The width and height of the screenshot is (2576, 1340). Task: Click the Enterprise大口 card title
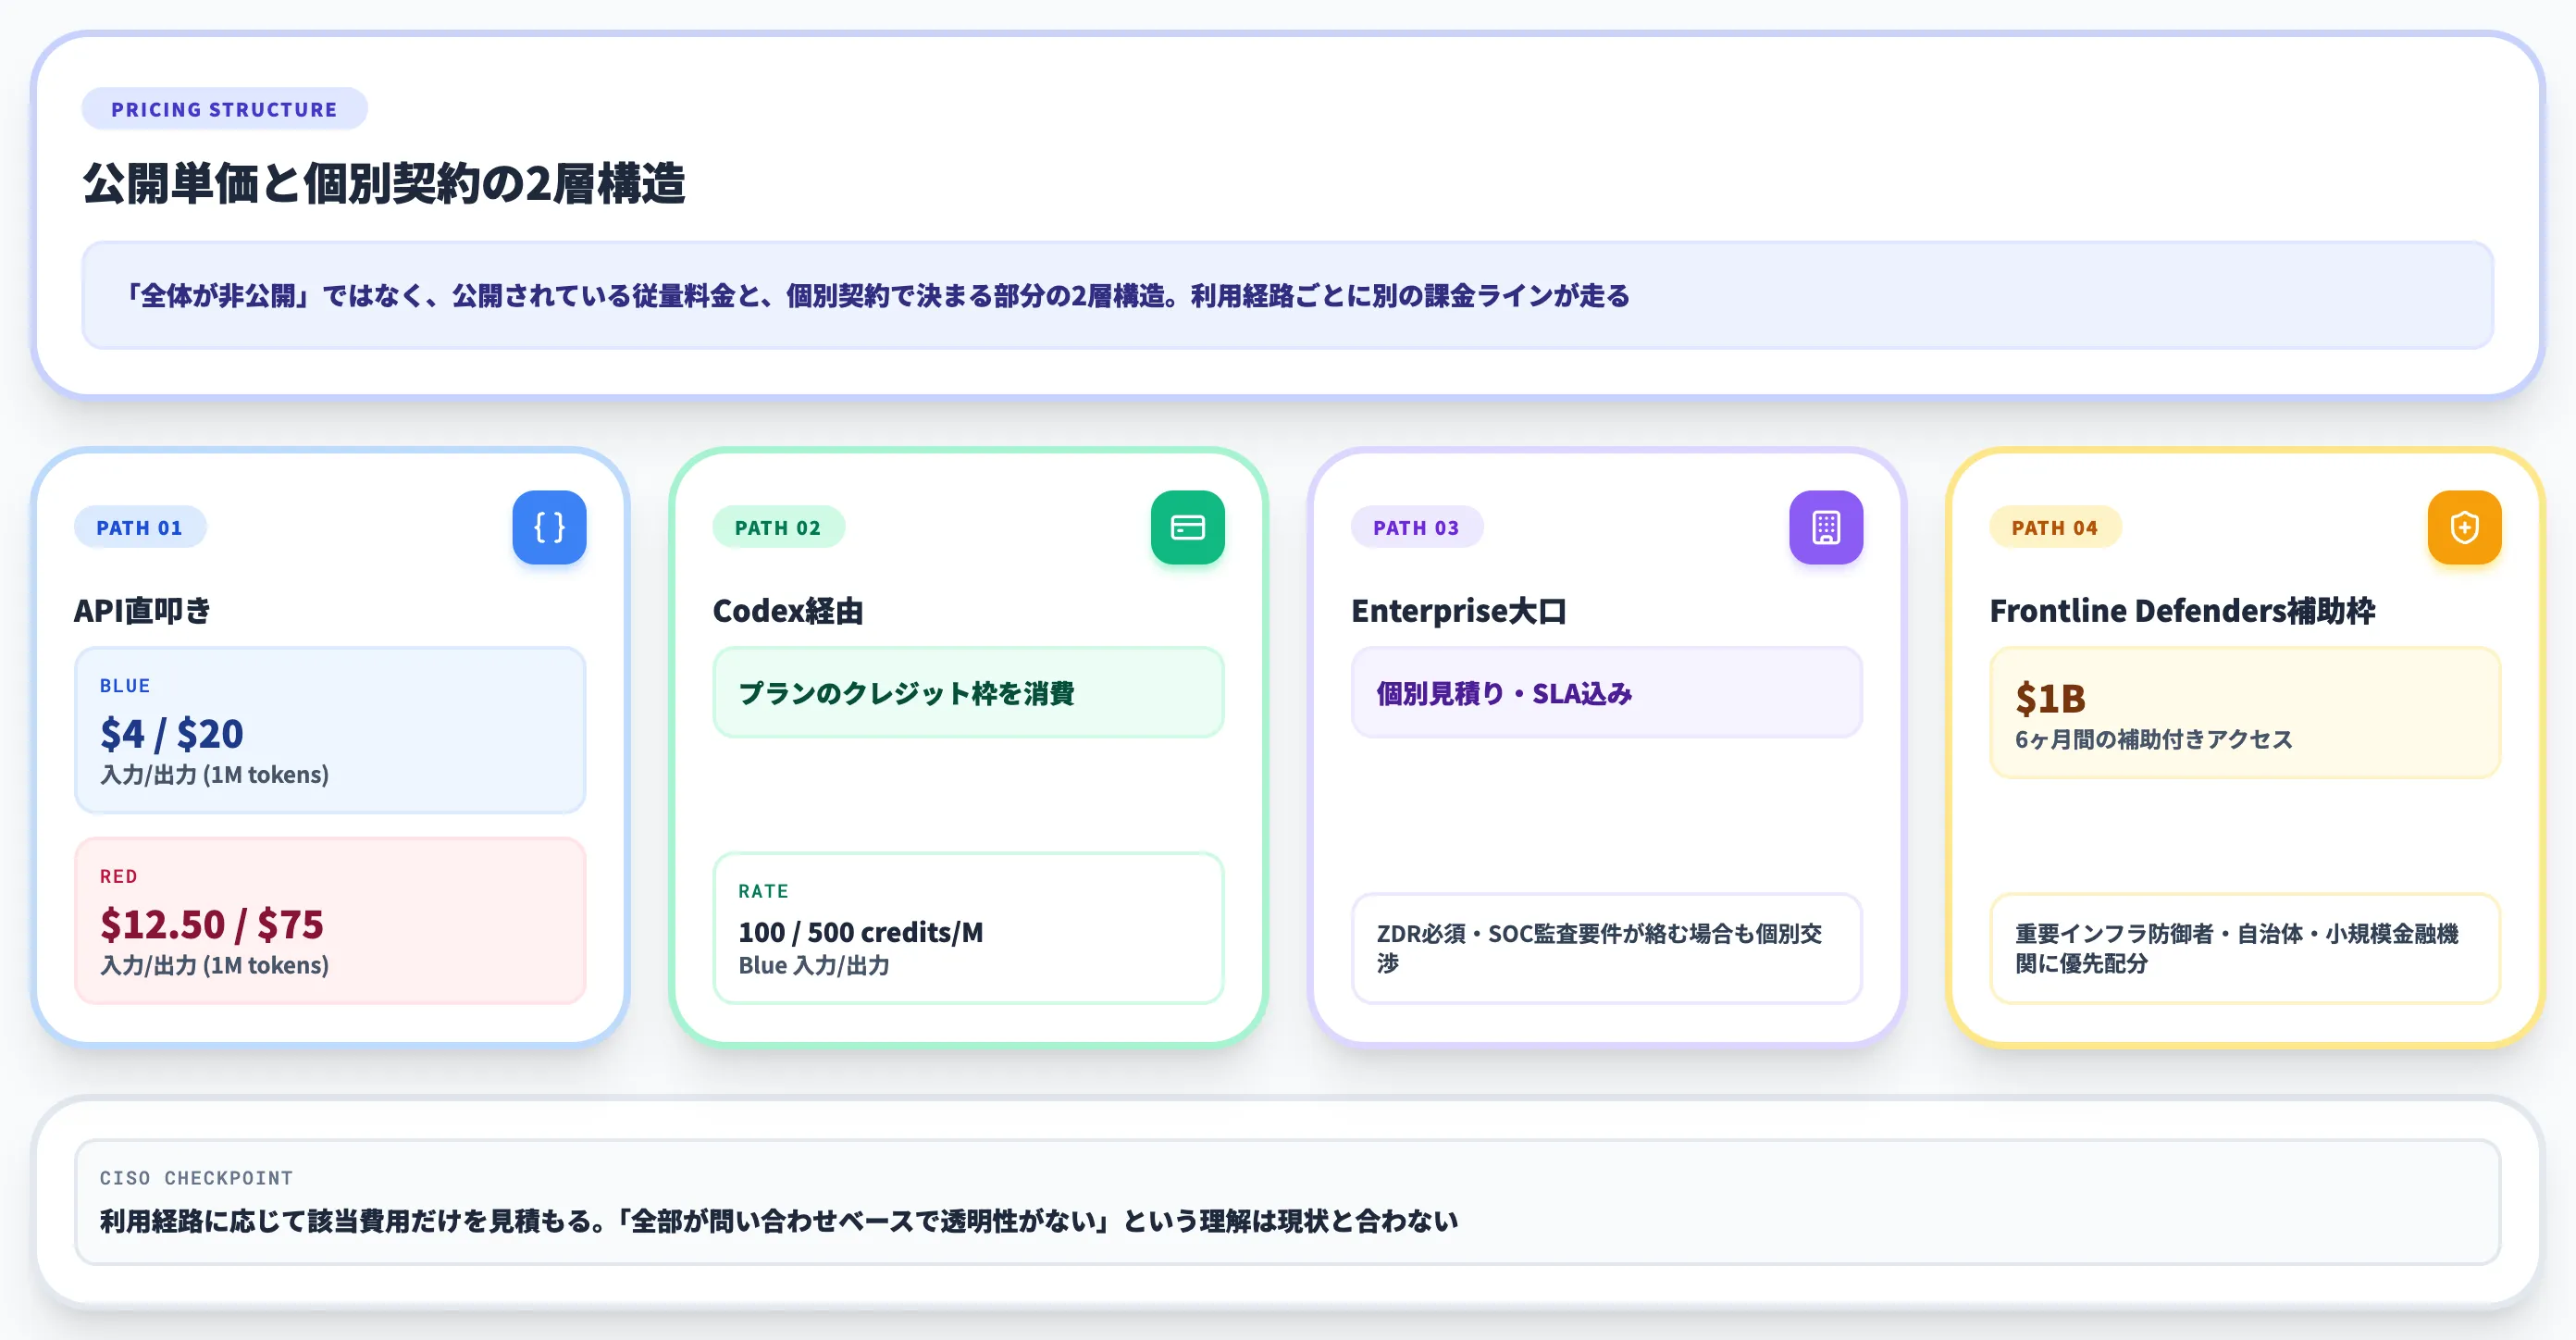pos(1459,610)
